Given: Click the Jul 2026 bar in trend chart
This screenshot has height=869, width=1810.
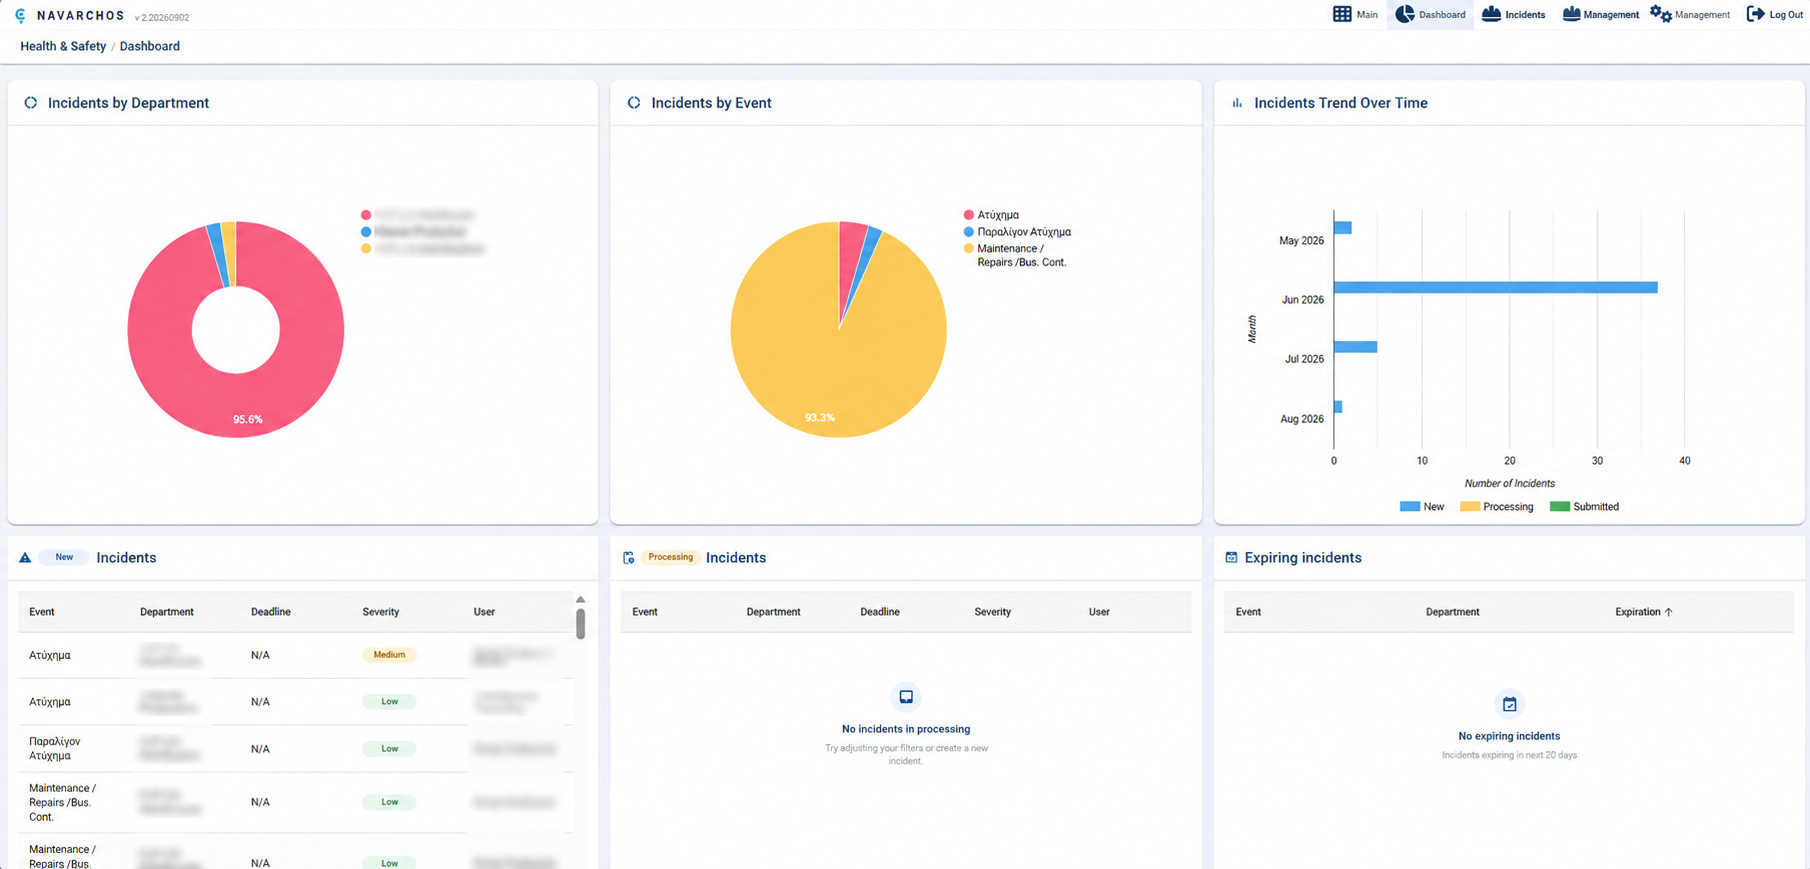Looking at the screenshot, I should coord(1355,347).
